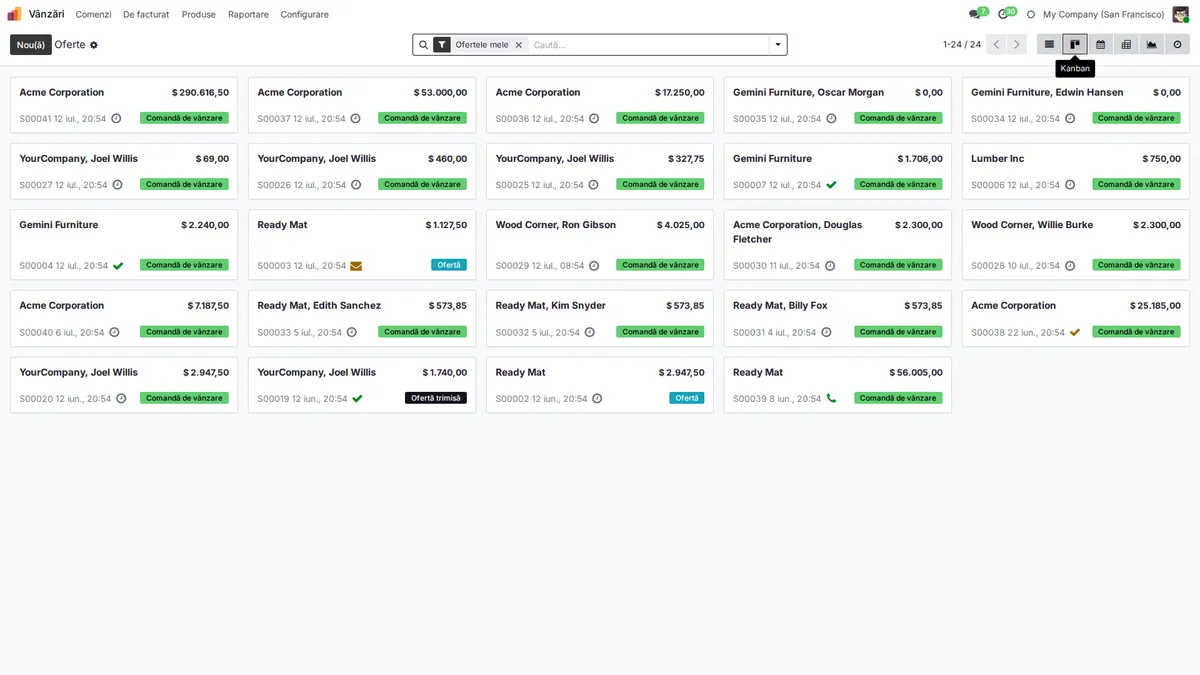
Task: Select the $ 56.005,00 amount on Ready Mat
Action: 916,373
